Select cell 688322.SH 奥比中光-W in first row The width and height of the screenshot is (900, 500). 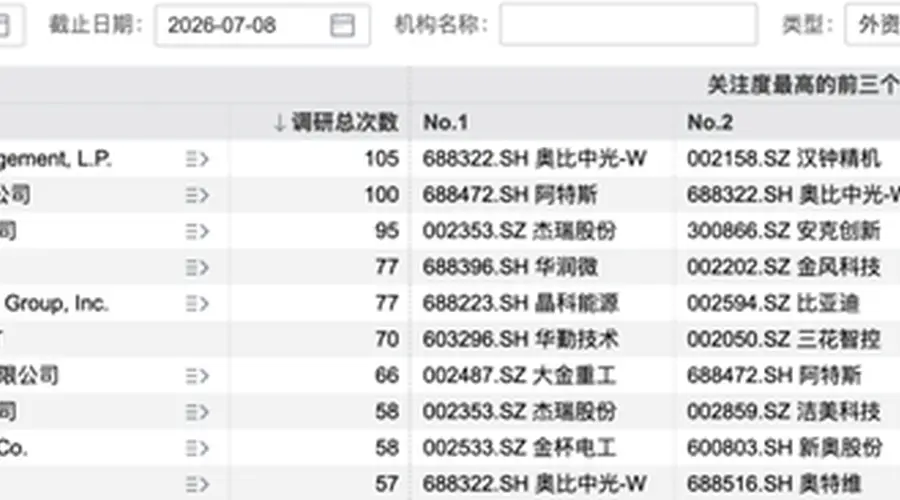coord(535,158)
